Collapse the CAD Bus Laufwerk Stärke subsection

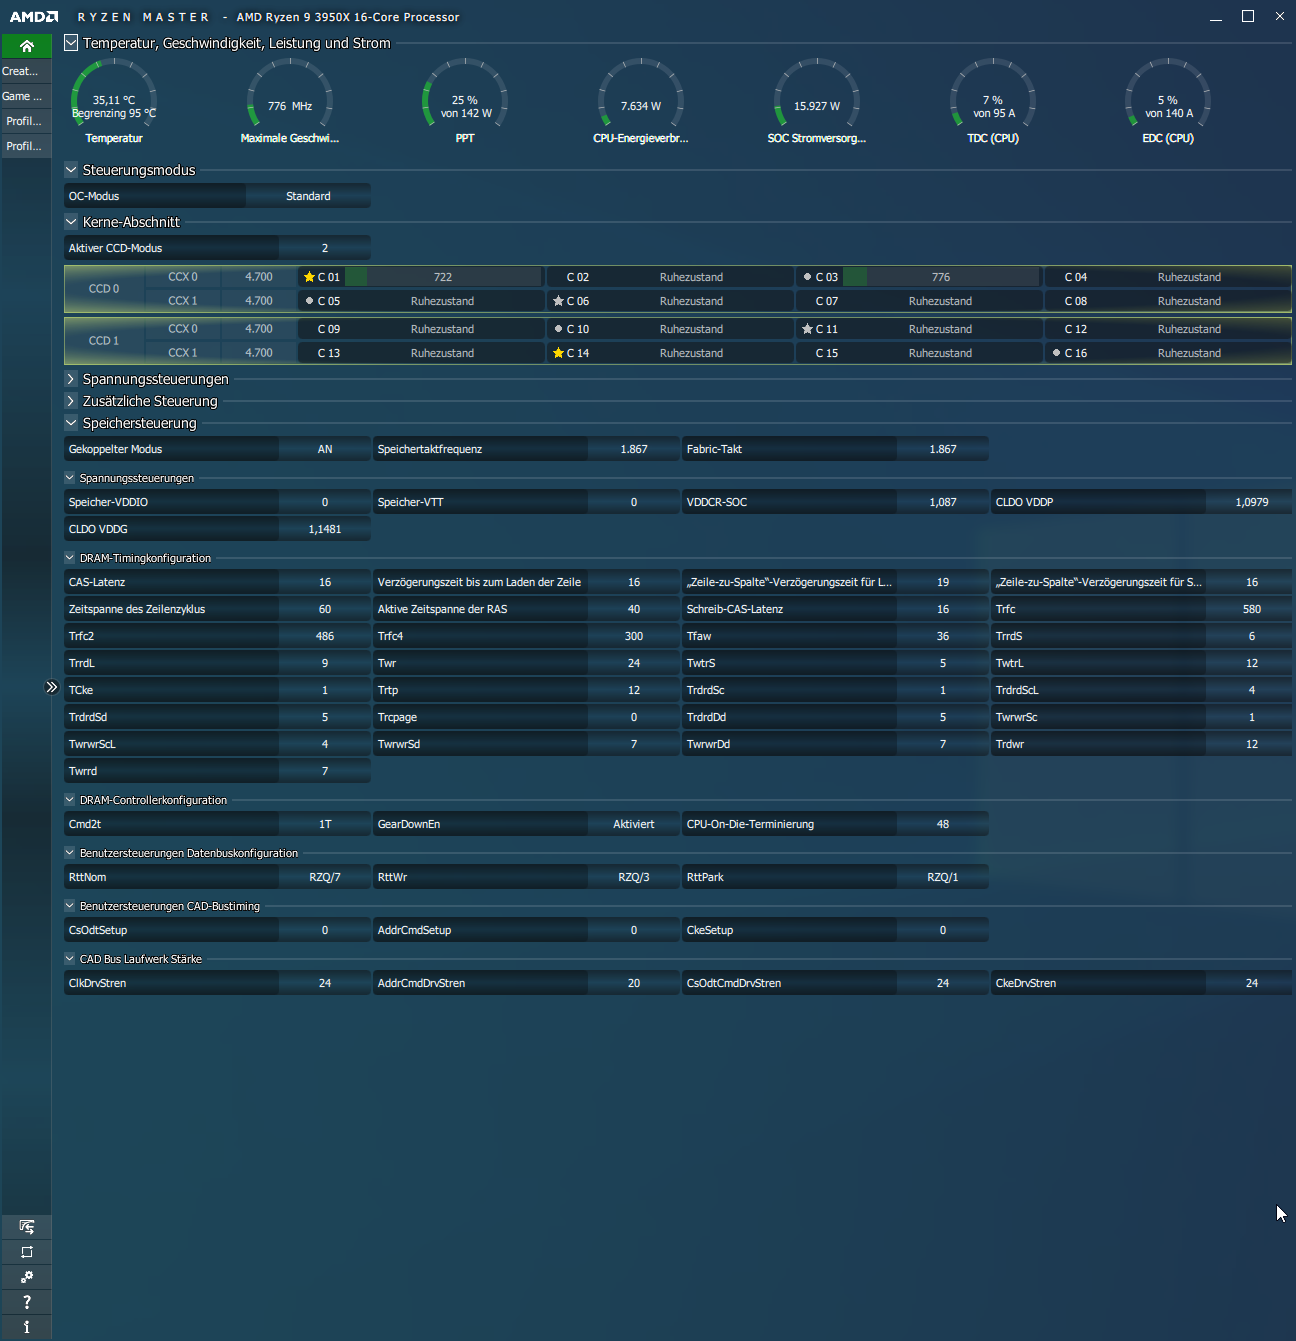tap(70, 959)
